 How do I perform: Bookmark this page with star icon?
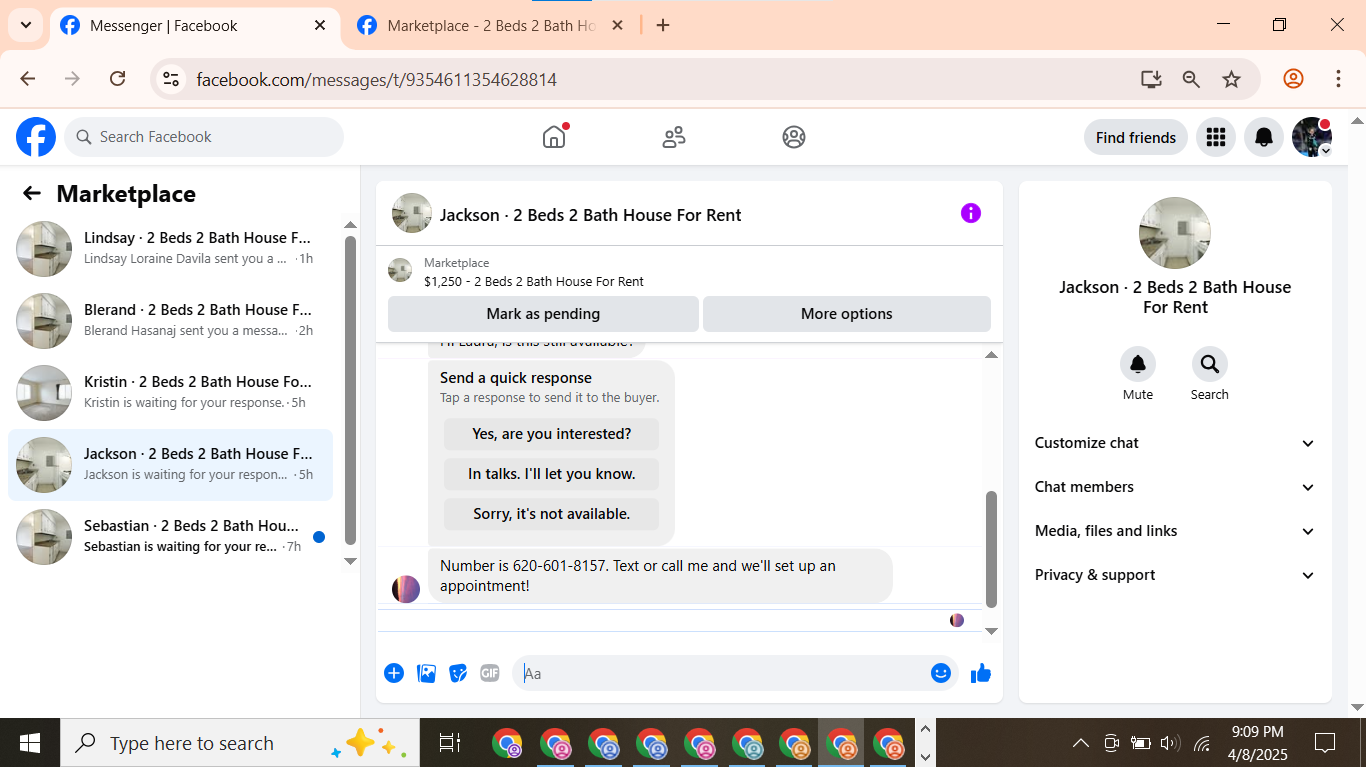pos(1231,79)
